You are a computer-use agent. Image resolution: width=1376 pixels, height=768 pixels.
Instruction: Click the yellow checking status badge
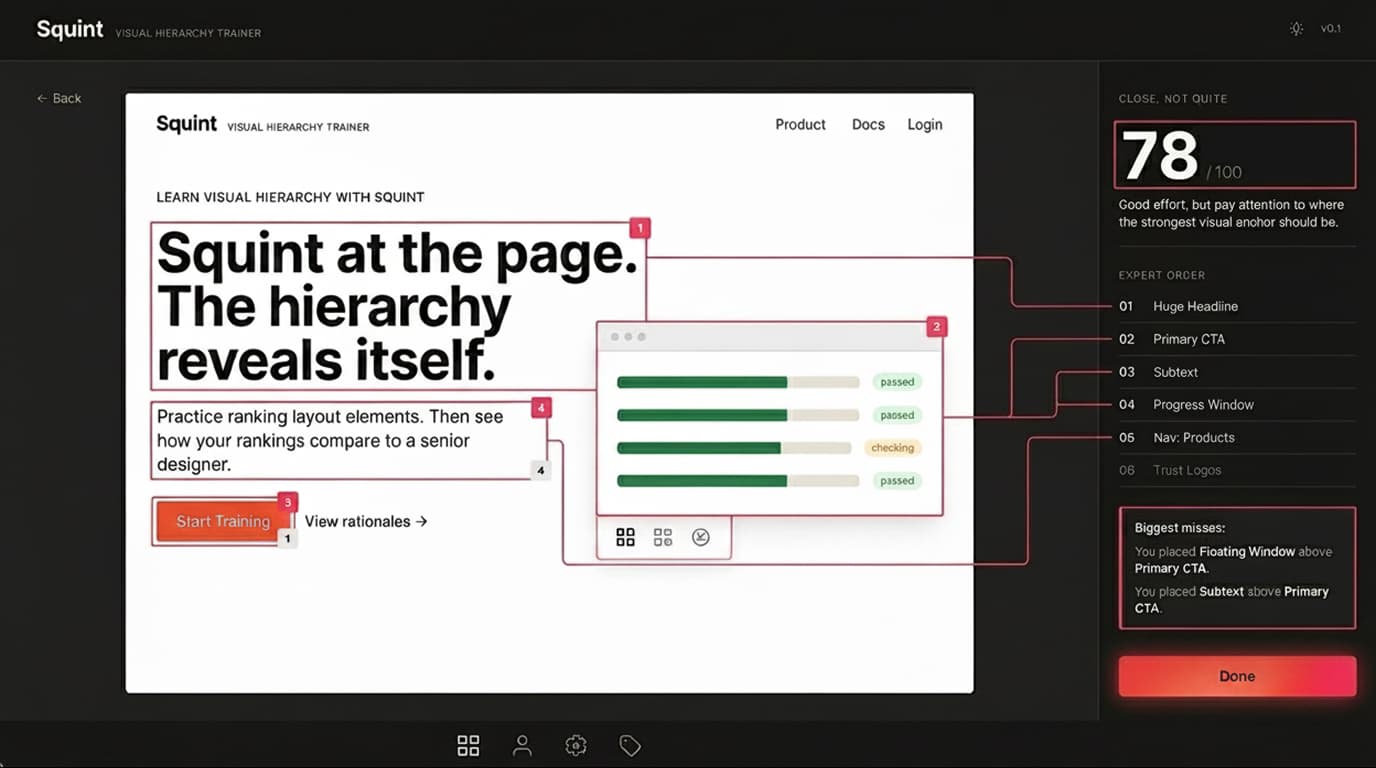point(892,448)
